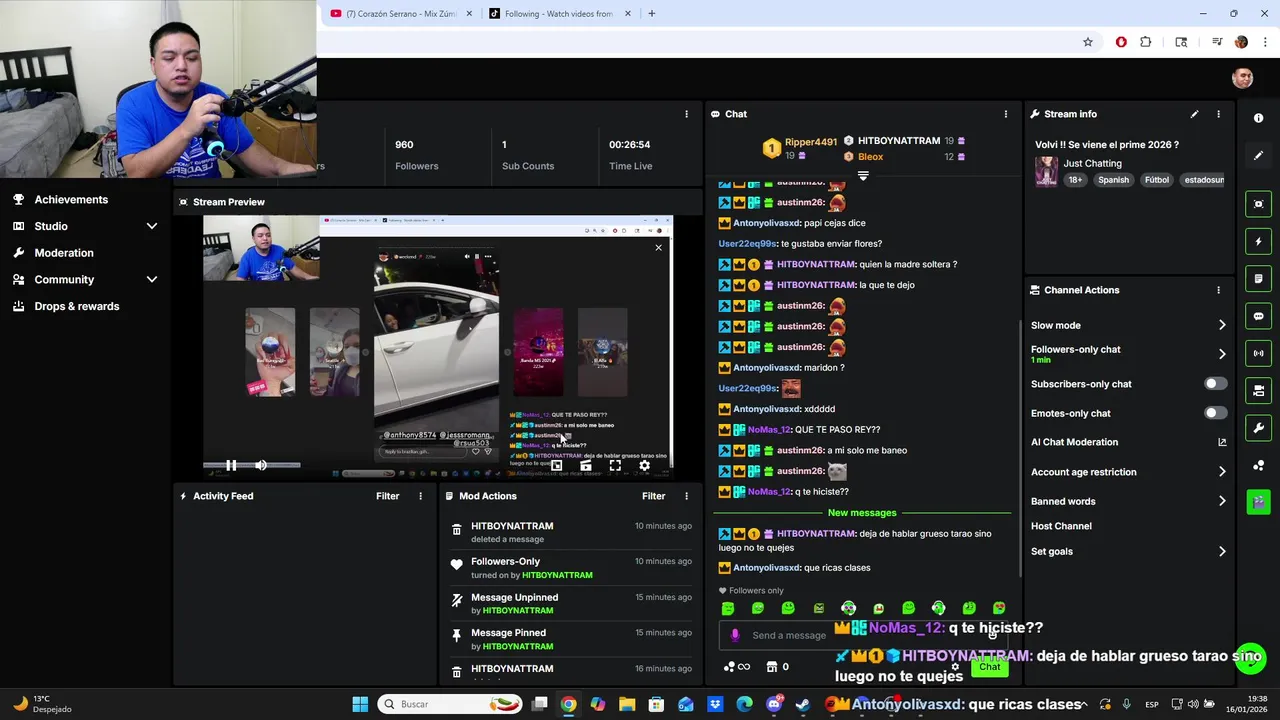
Task: Bookmark page with star icon
Action: 1088,42
